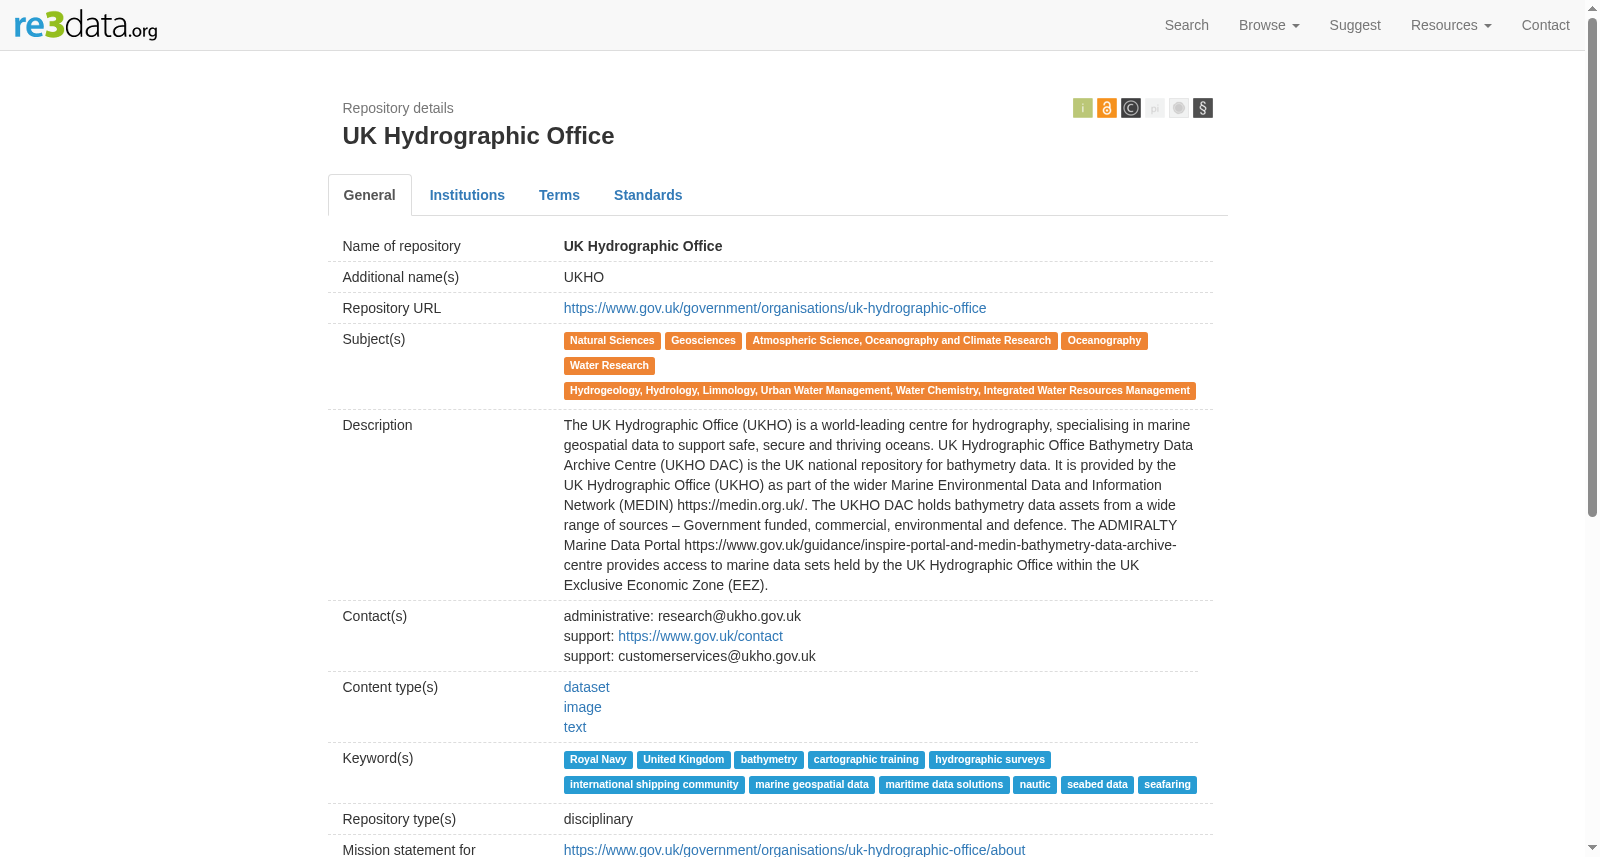This screenshot has width=1600, height=857.
Task: Click the 'Repository details' label
Action: (398, 108)
